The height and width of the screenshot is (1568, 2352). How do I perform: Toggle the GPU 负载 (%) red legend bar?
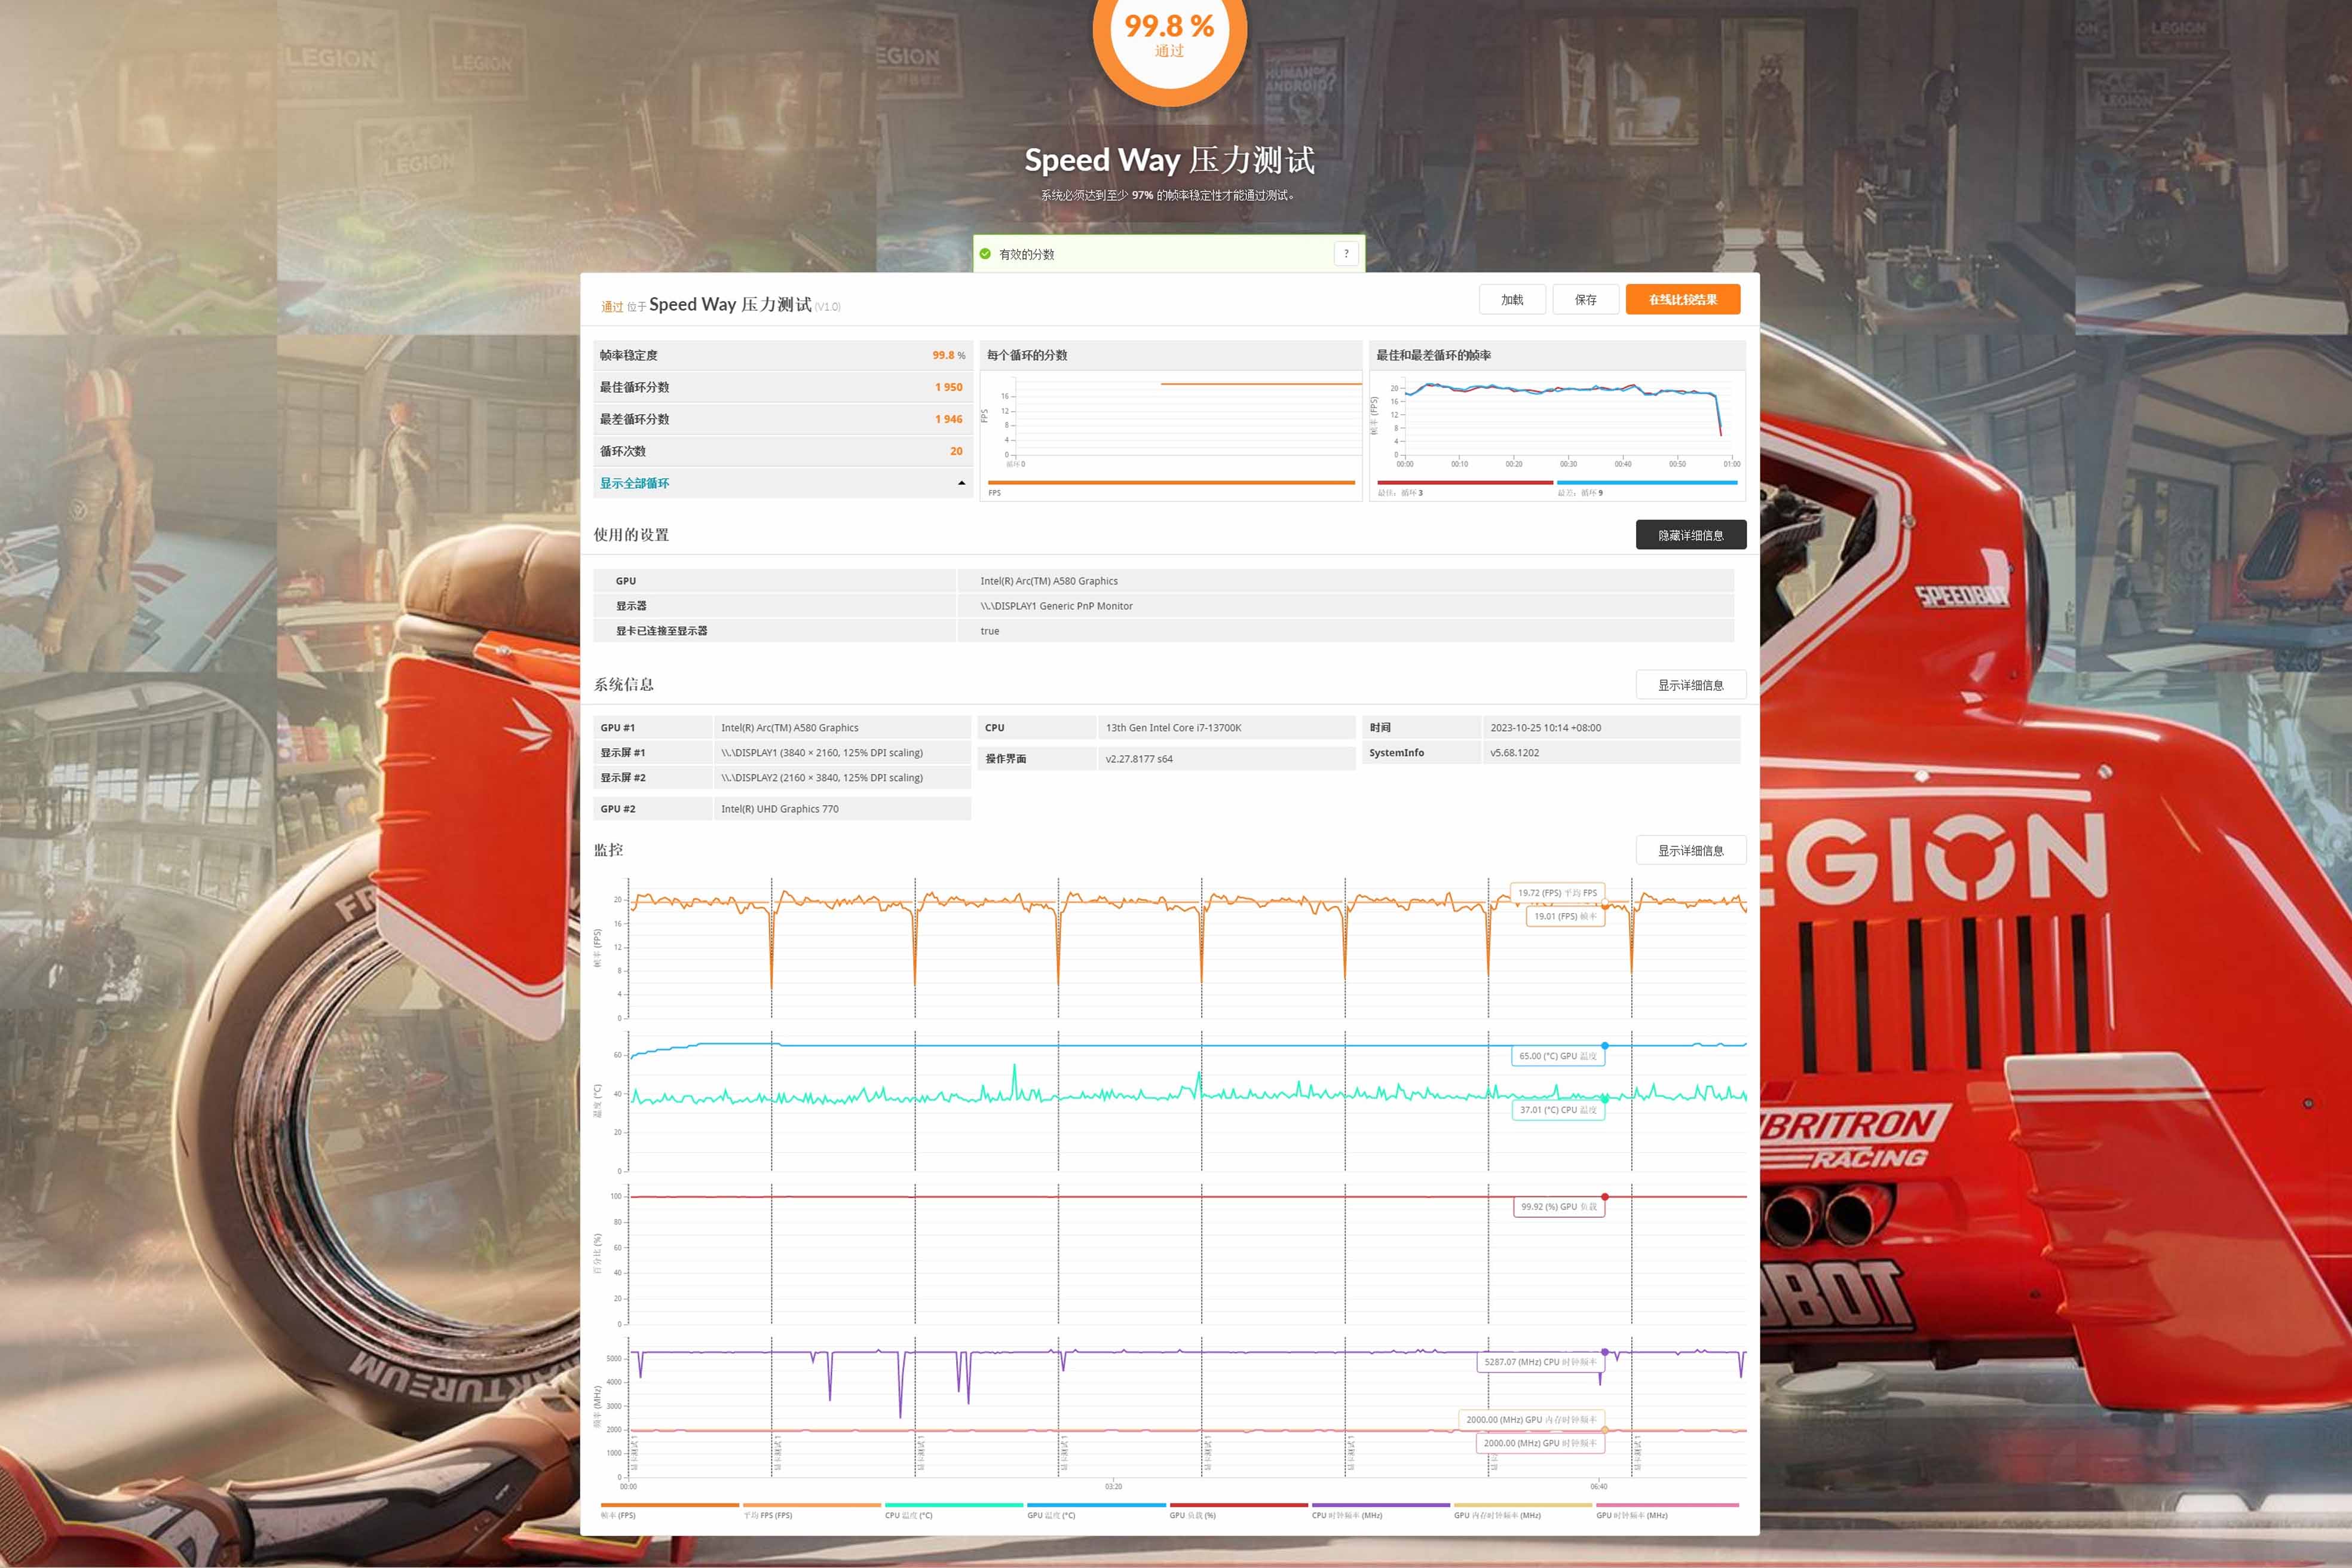pyautogui.click(x=1239, y=1504)
